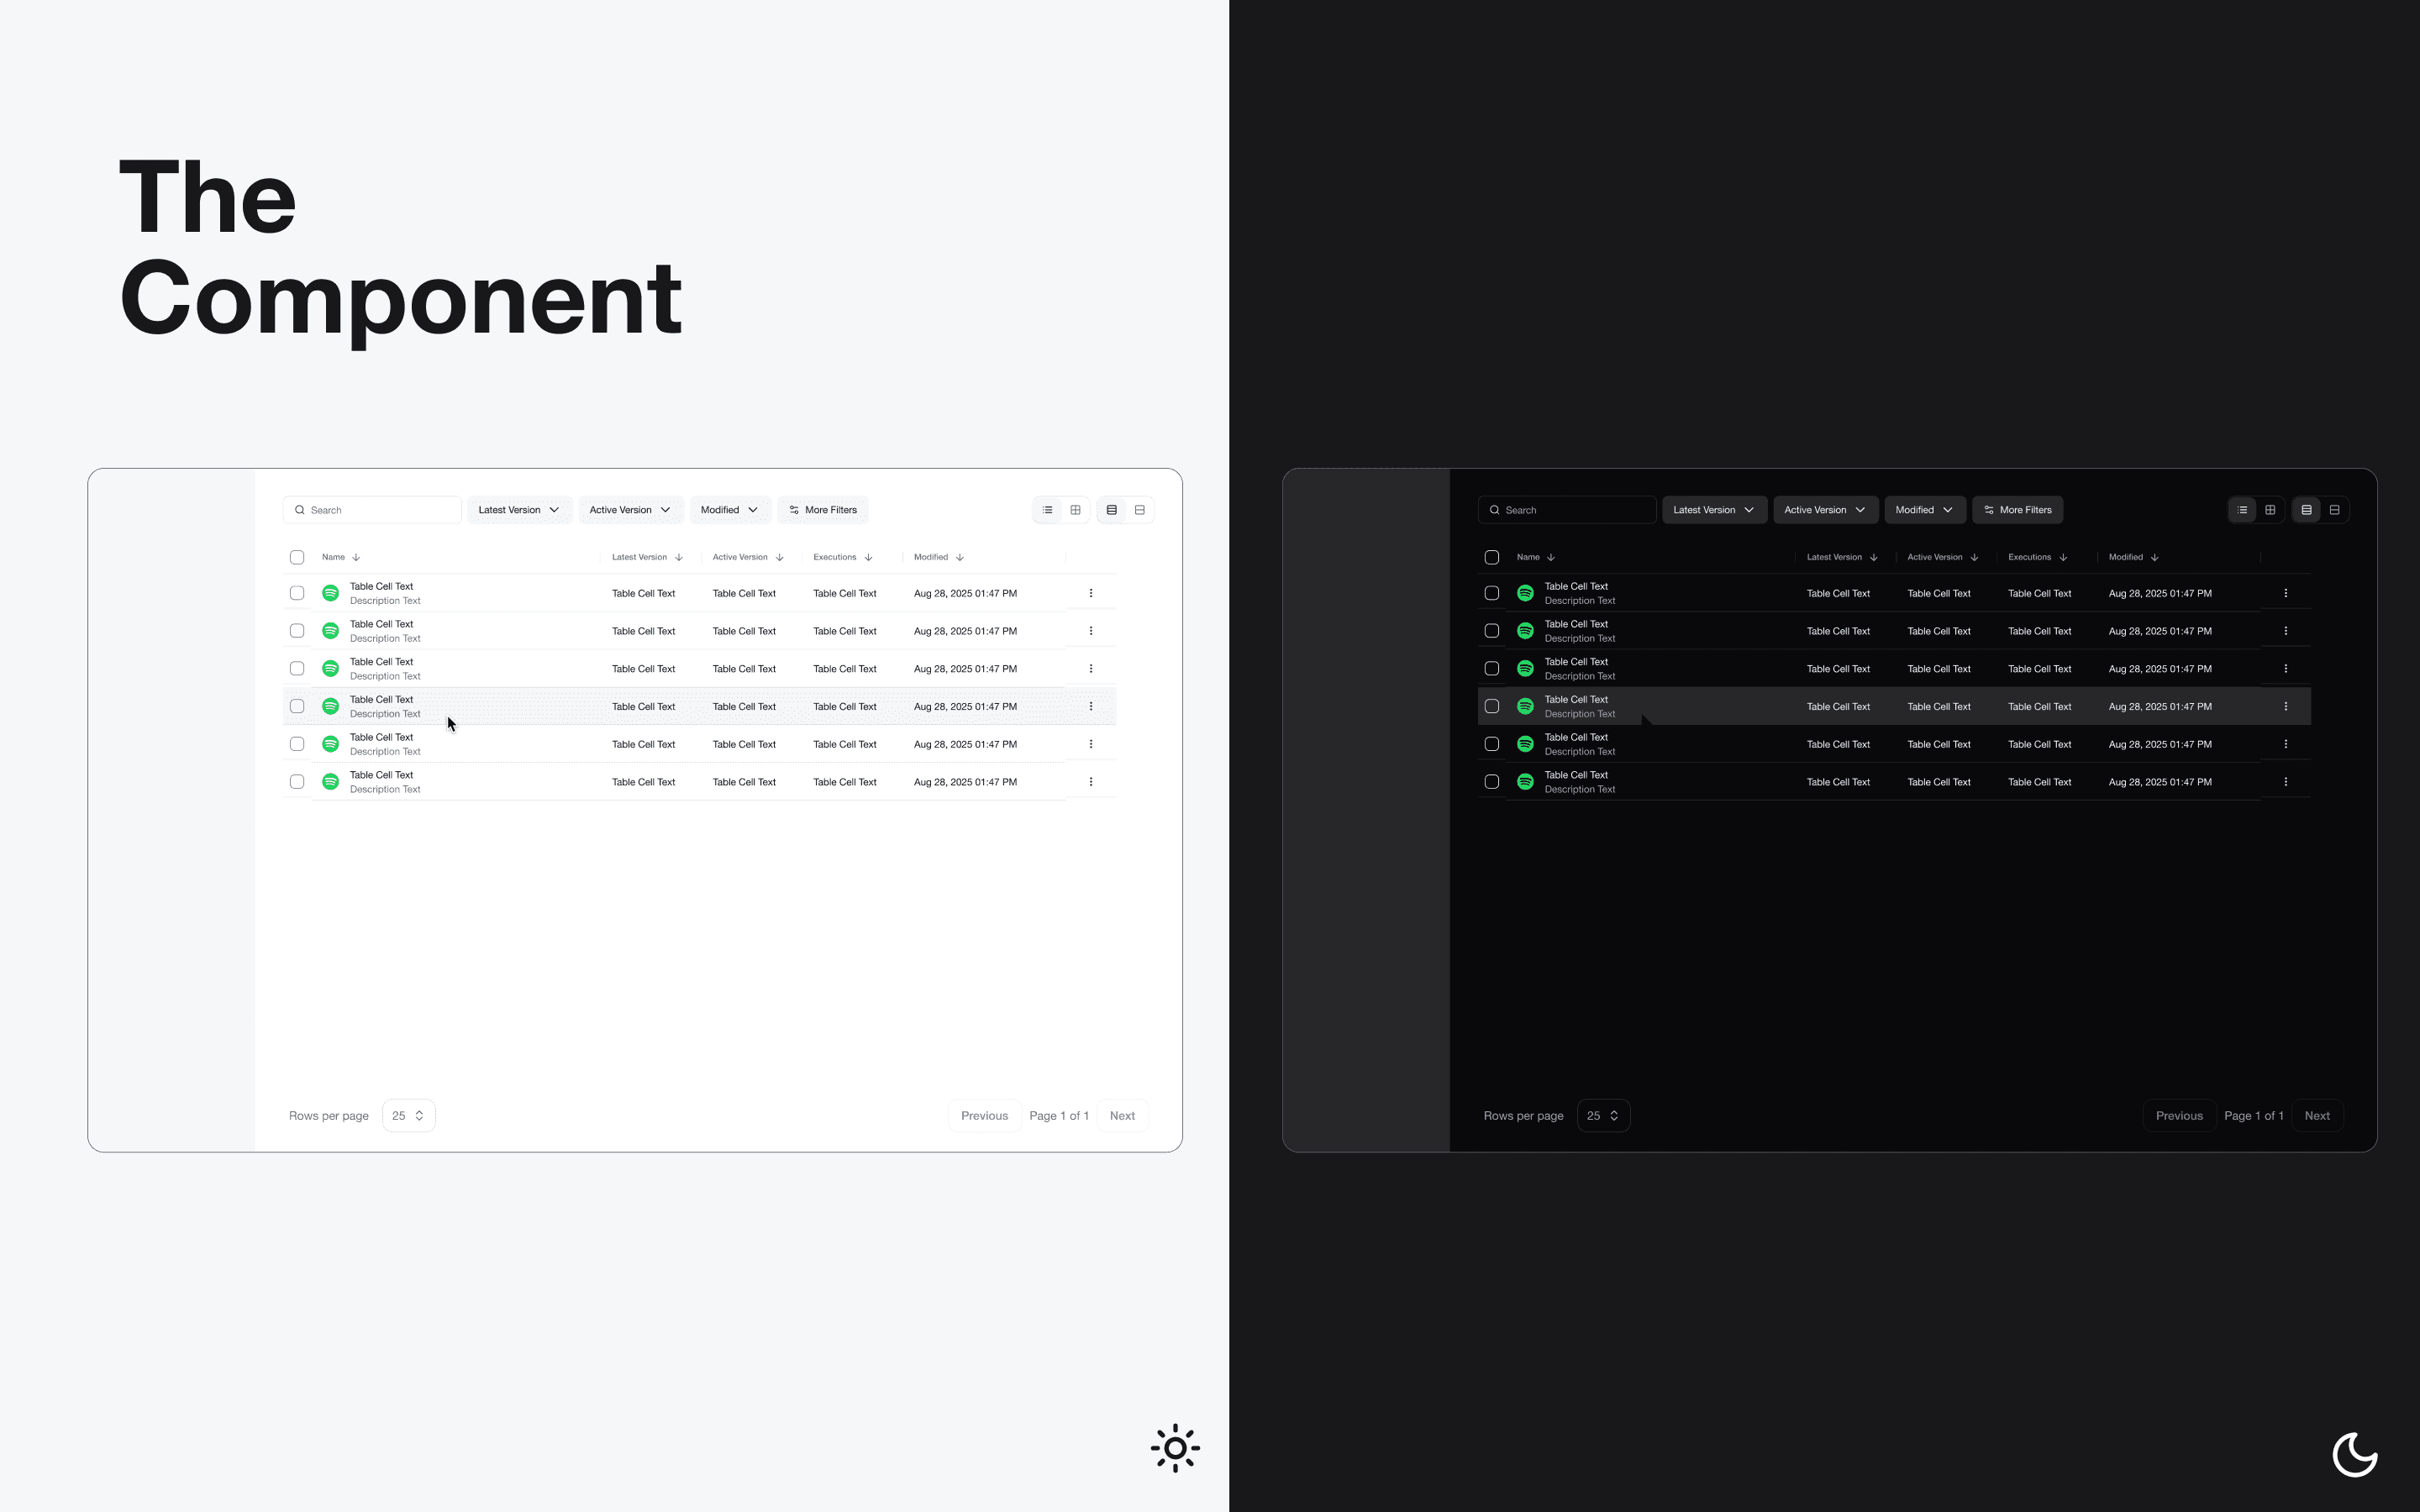Open three-dot menu on last dark row
Screen dimensions: 2420x1512
tap(2285, 782)
